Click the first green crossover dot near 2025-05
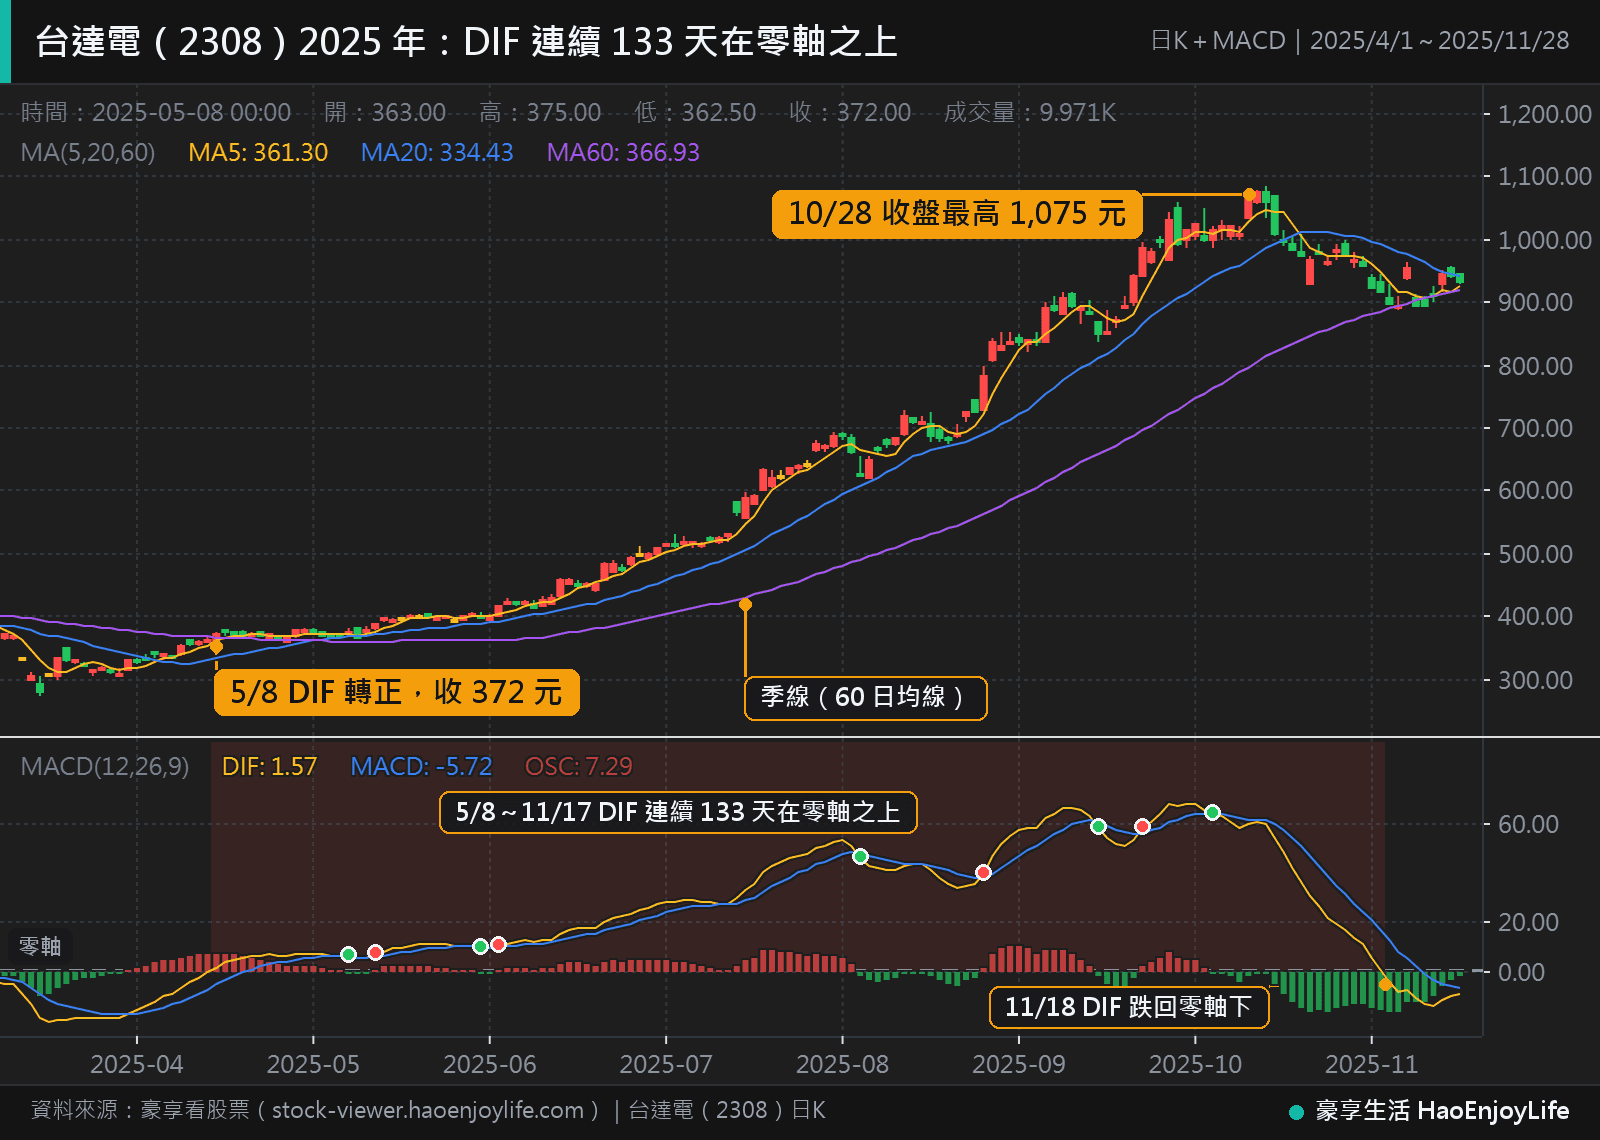The height and width of the screenshot is (1140, 1600). pos(348,954)
